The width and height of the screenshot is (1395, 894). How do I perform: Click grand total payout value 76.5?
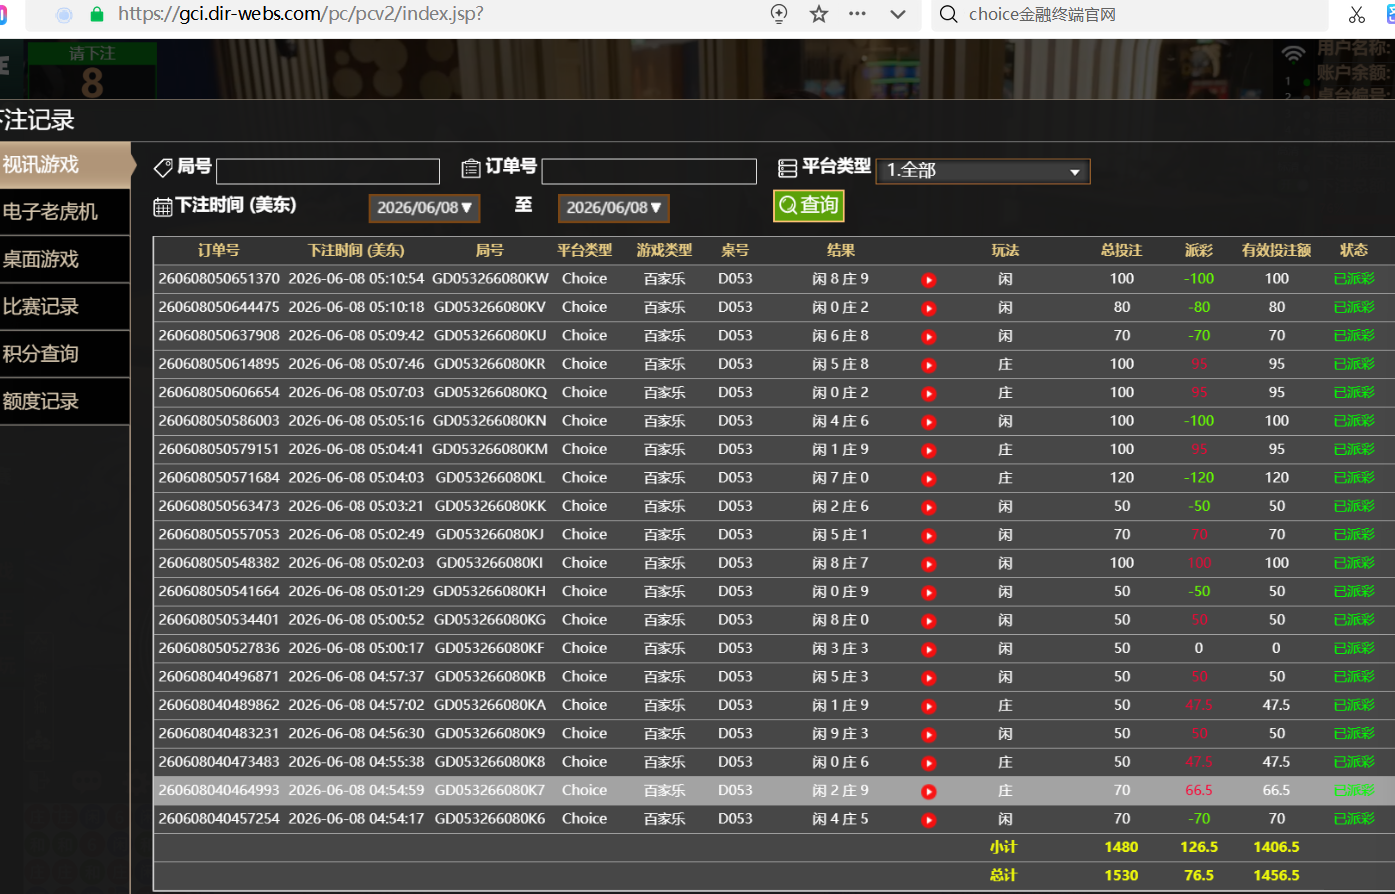pyautogui.click(x=1199, y=875)
